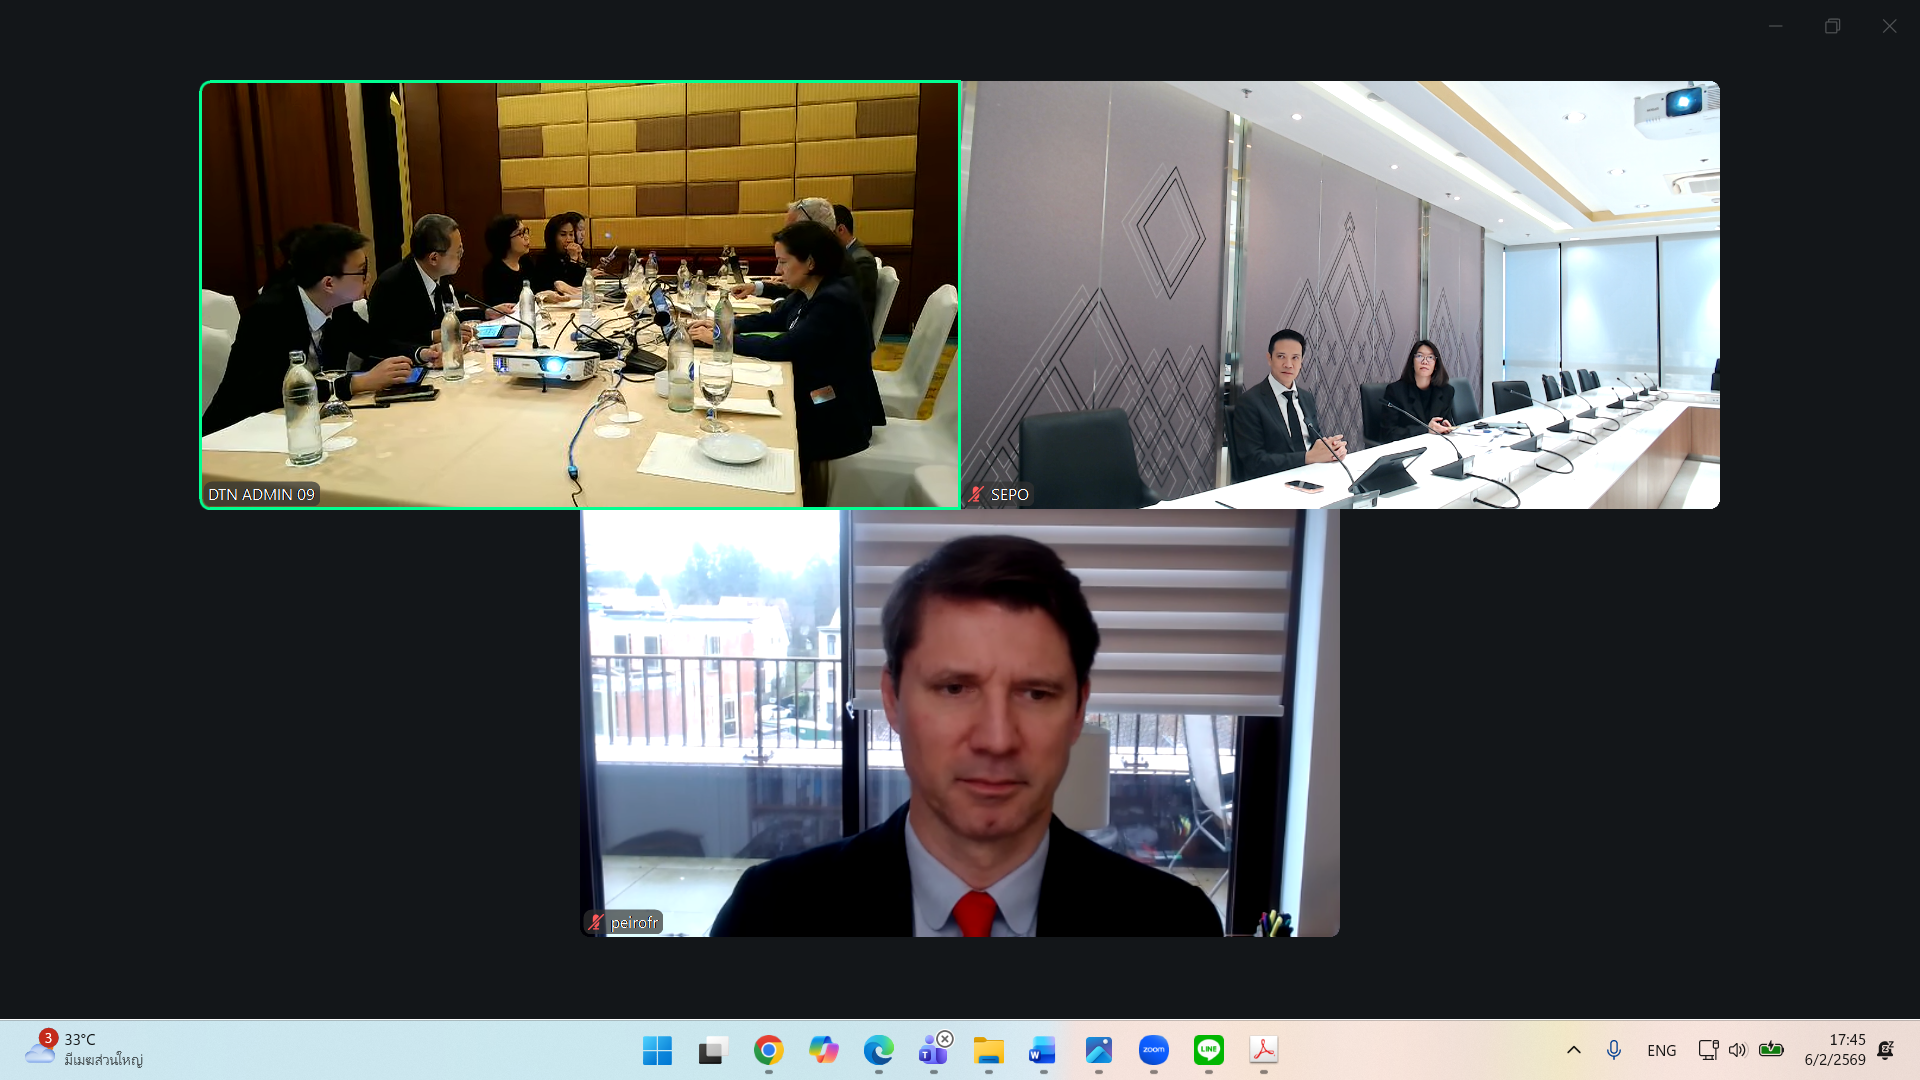Open Microsoft Edge browser icon
The height and width of the screenshot is (1080, 1920).
(x=878, y=1050)
